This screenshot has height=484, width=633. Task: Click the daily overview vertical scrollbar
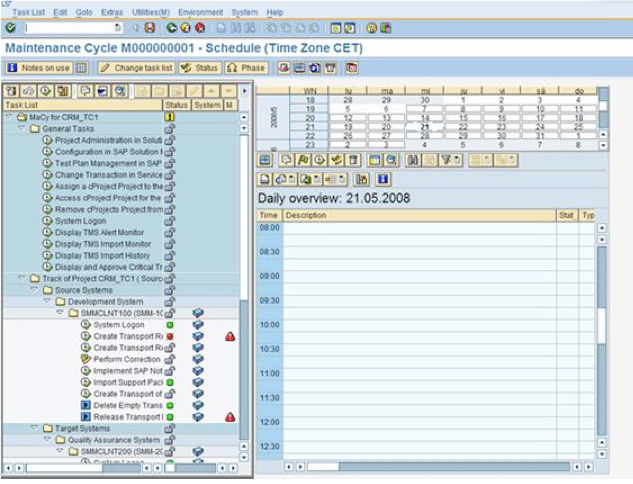pyautogui.click(x=602, y=341)
